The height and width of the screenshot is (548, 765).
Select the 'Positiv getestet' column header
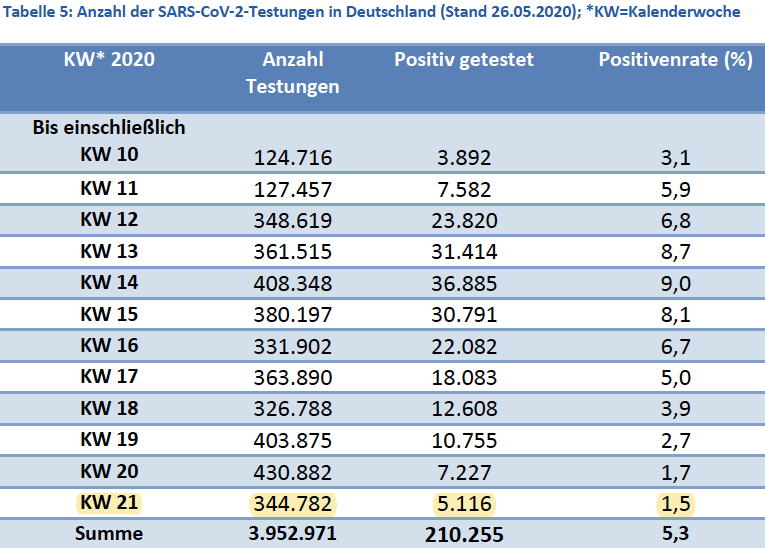point(464,60)
